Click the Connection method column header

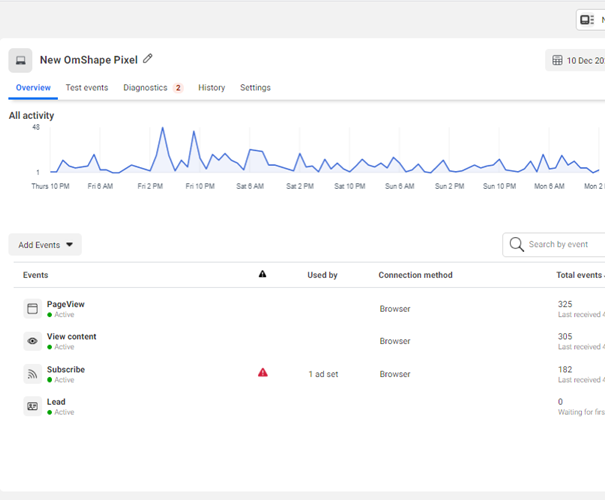pyautogui.click(x=415, y=275)
